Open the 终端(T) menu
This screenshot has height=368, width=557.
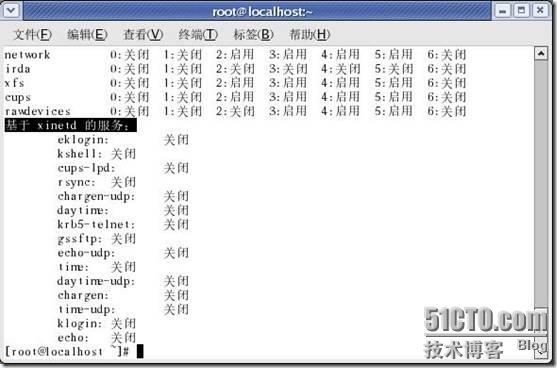[x=198, y=35]
